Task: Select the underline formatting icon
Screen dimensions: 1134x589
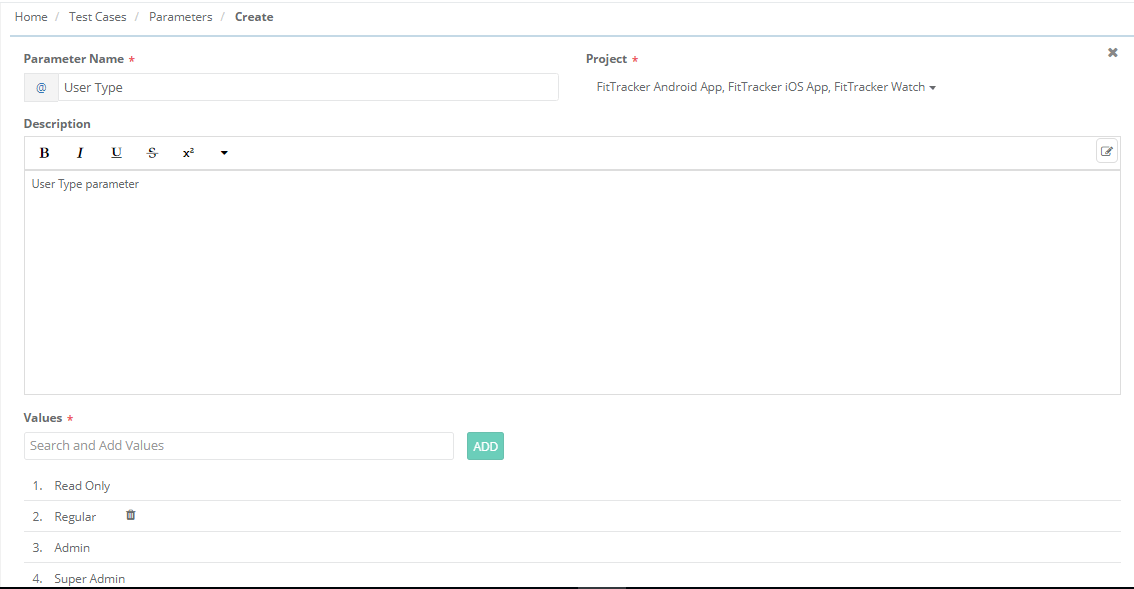Action: pos(116,152)
